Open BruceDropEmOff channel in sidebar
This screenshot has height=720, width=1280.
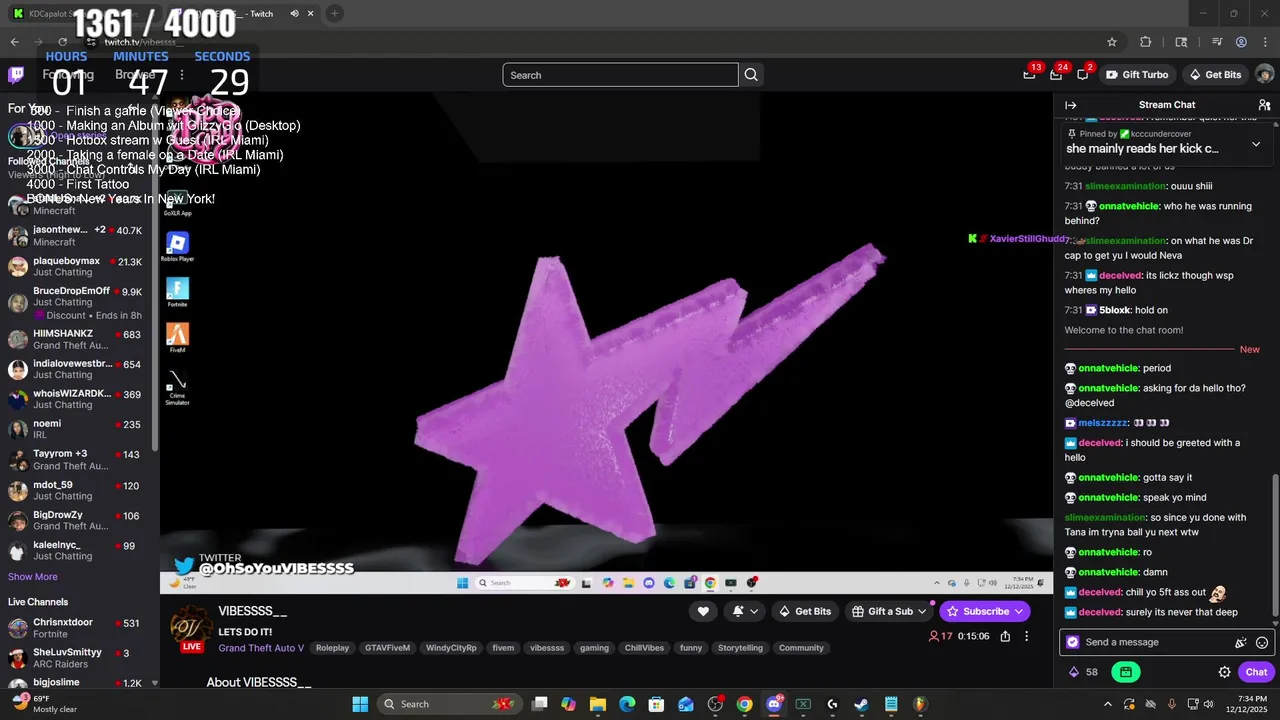[x=75, y=297]
